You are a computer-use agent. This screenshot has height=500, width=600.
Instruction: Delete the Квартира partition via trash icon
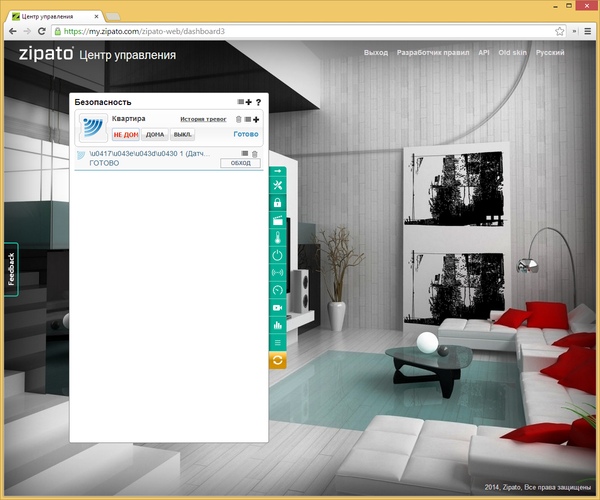[238, 119]
